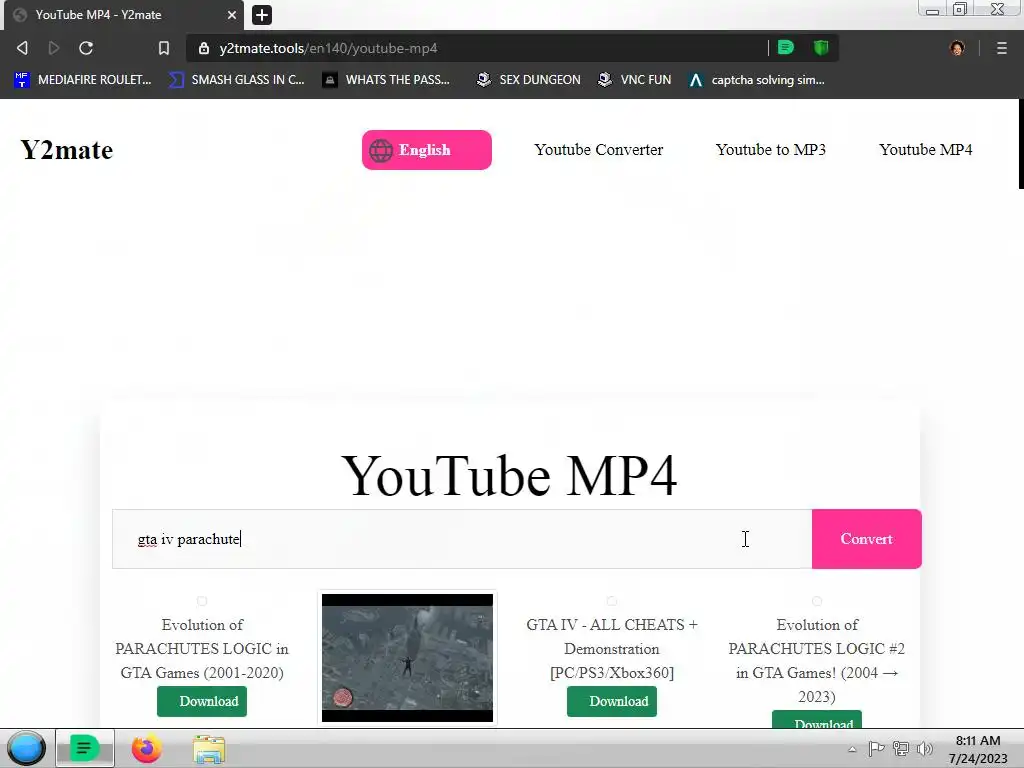
Task: Open the VNC FUN bookmark
Action: (635, 80)
